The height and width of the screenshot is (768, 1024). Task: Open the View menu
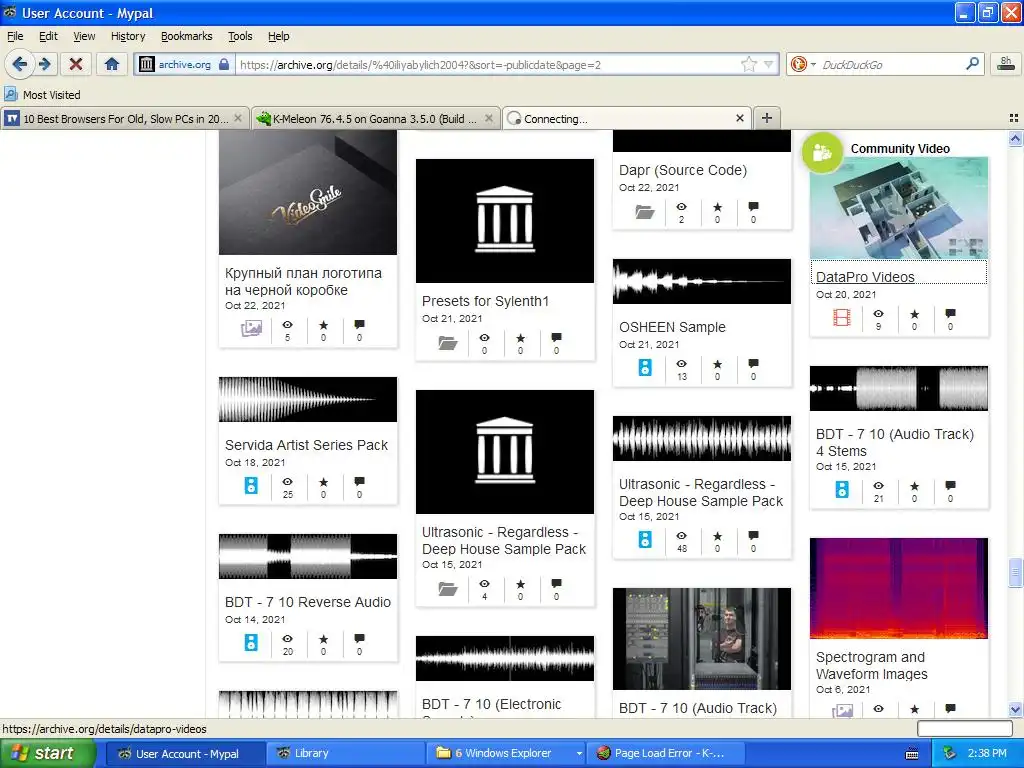pyautogui.click(x=84, y=36)
